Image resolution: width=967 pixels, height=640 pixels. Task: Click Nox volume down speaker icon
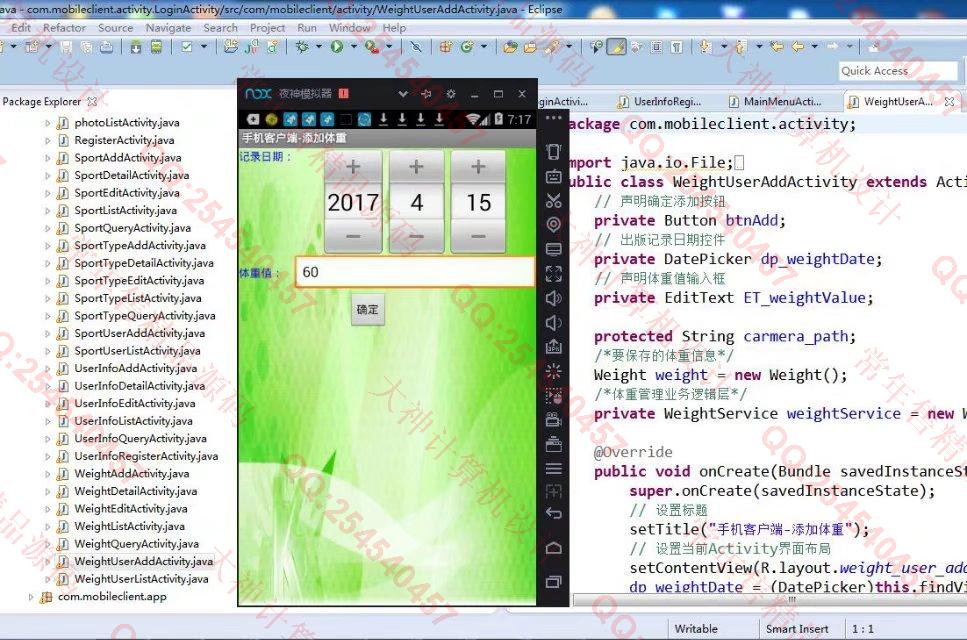(553, 322)
